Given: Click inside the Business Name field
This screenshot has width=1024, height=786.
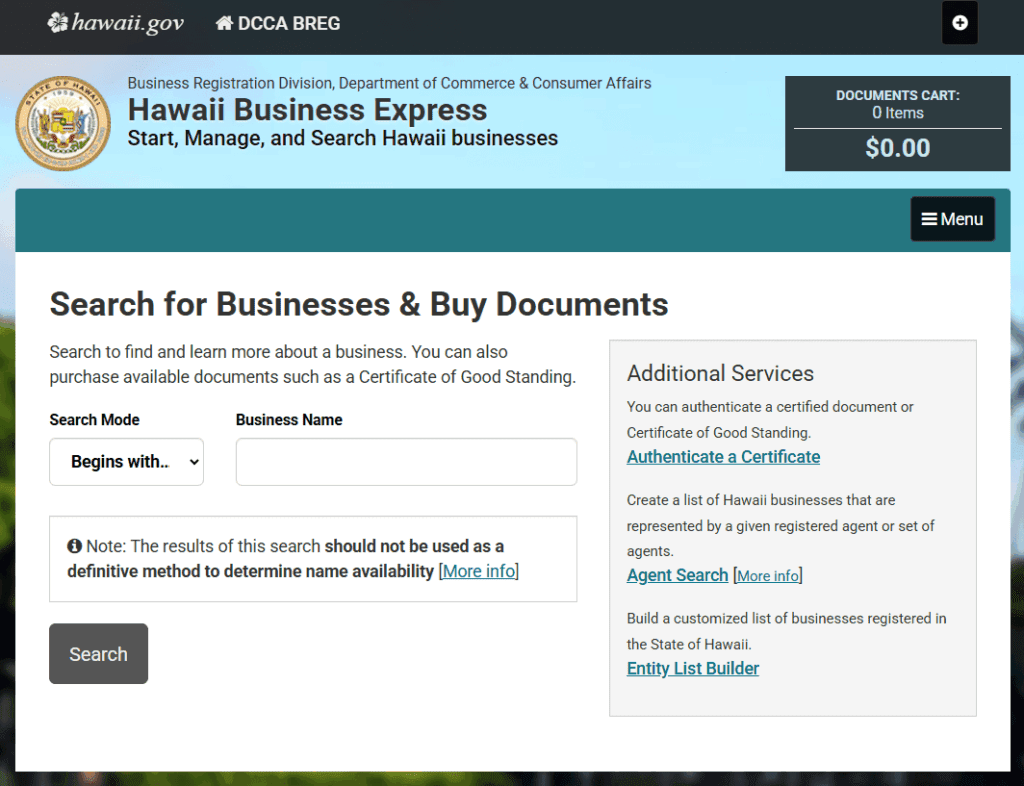Looking at the screenshot, I should 405,461.
